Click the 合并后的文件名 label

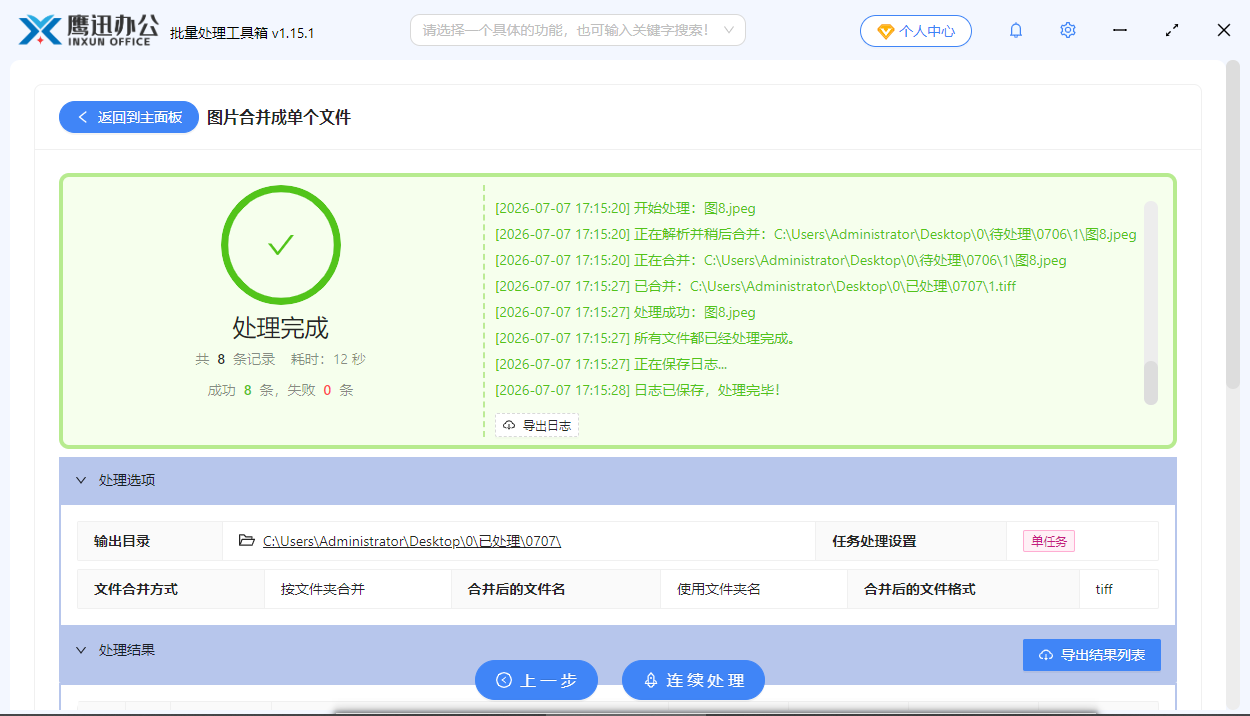pos(516,589)
